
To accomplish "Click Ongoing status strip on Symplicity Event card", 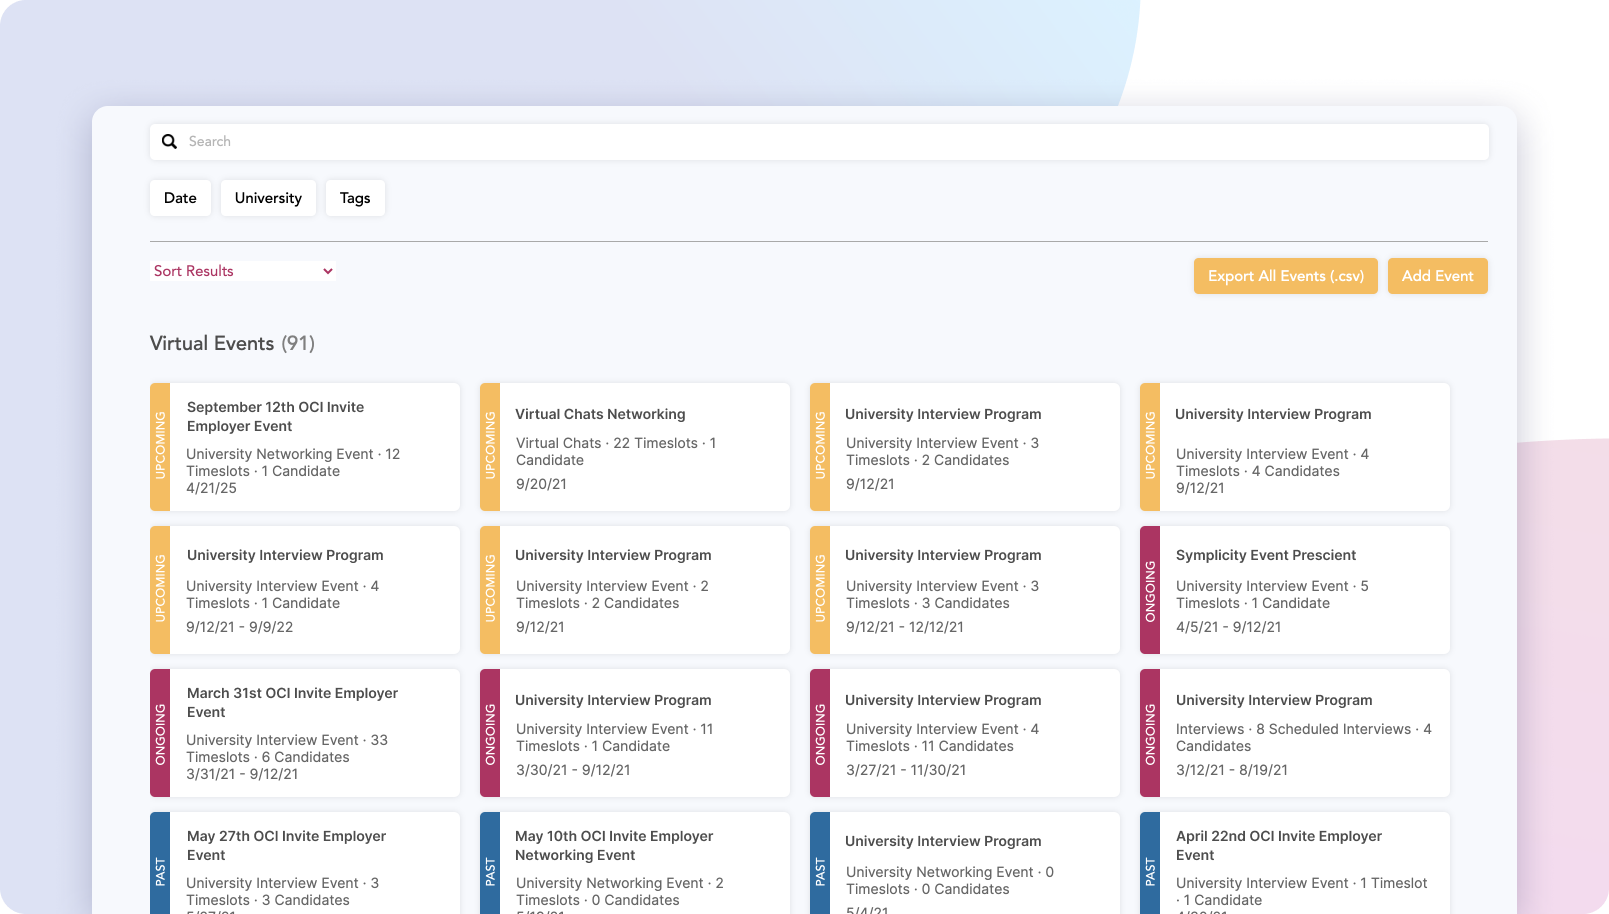I will [1150, 590].
